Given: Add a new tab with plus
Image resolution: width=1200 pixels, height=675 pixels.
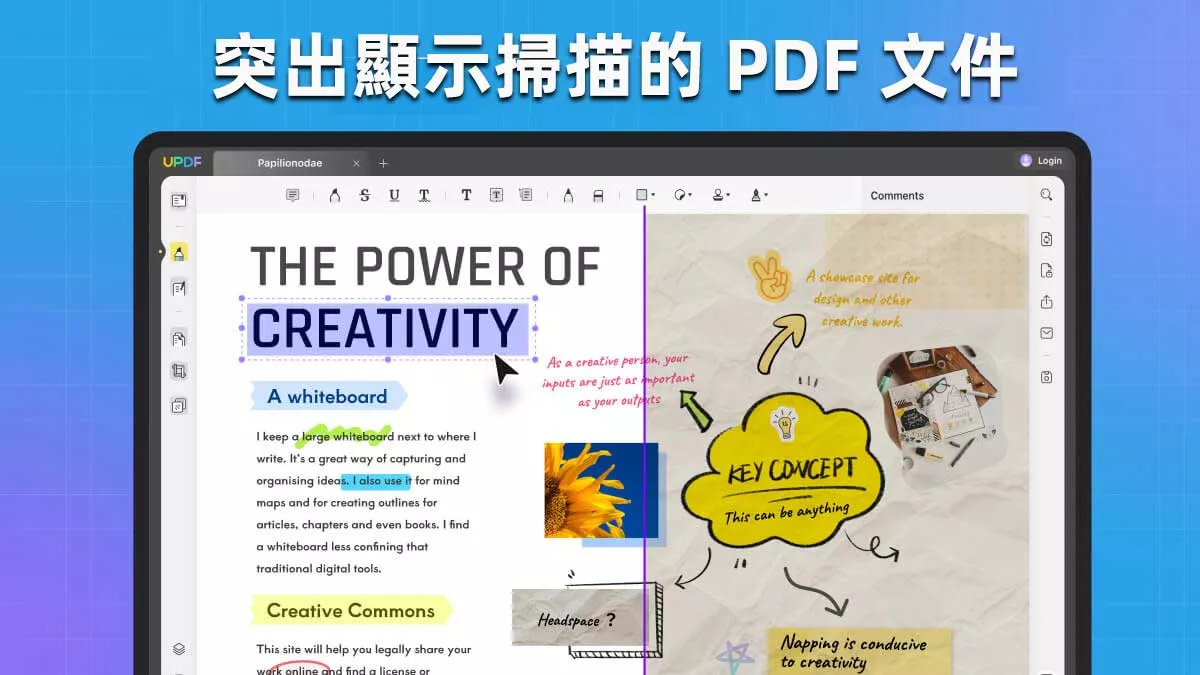Looking at the screenshot, I should point(383,163).
